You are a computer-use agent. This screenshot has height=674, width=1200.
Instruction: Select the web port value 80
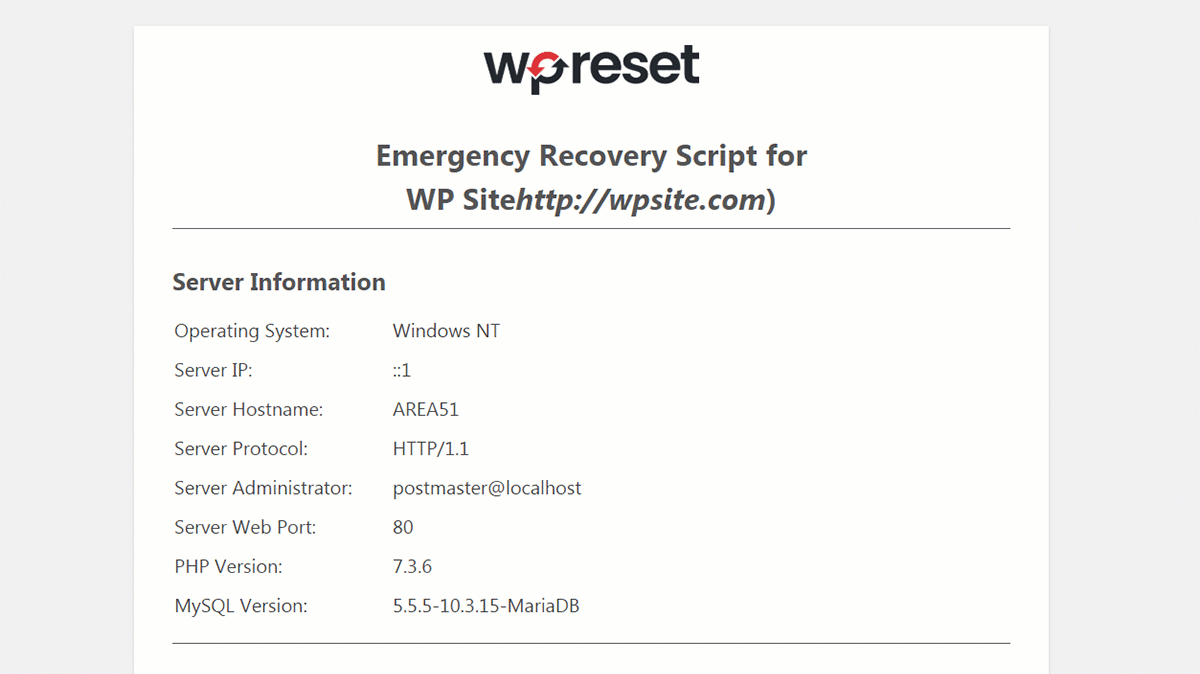click(403, 527)
